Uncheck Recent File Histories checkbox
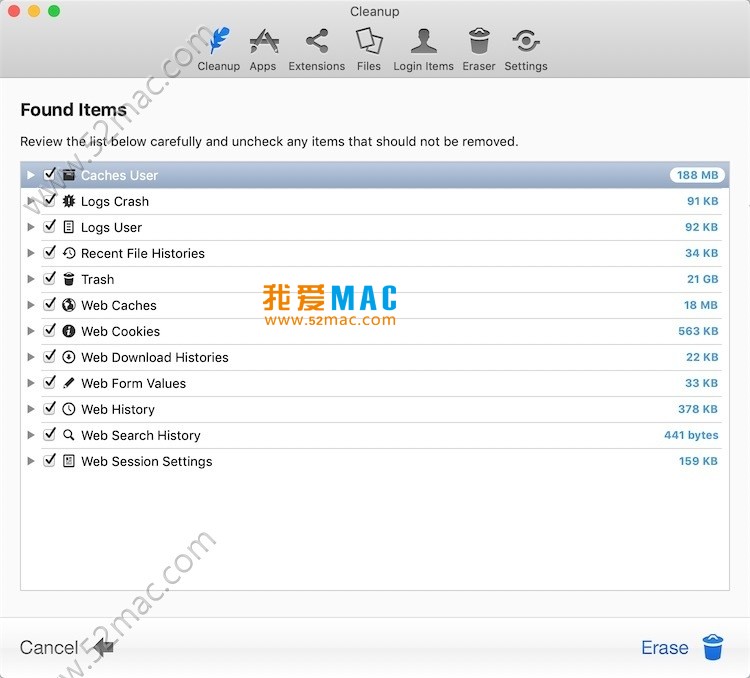Viewport: 750px width, 678px height. (50, 252)
